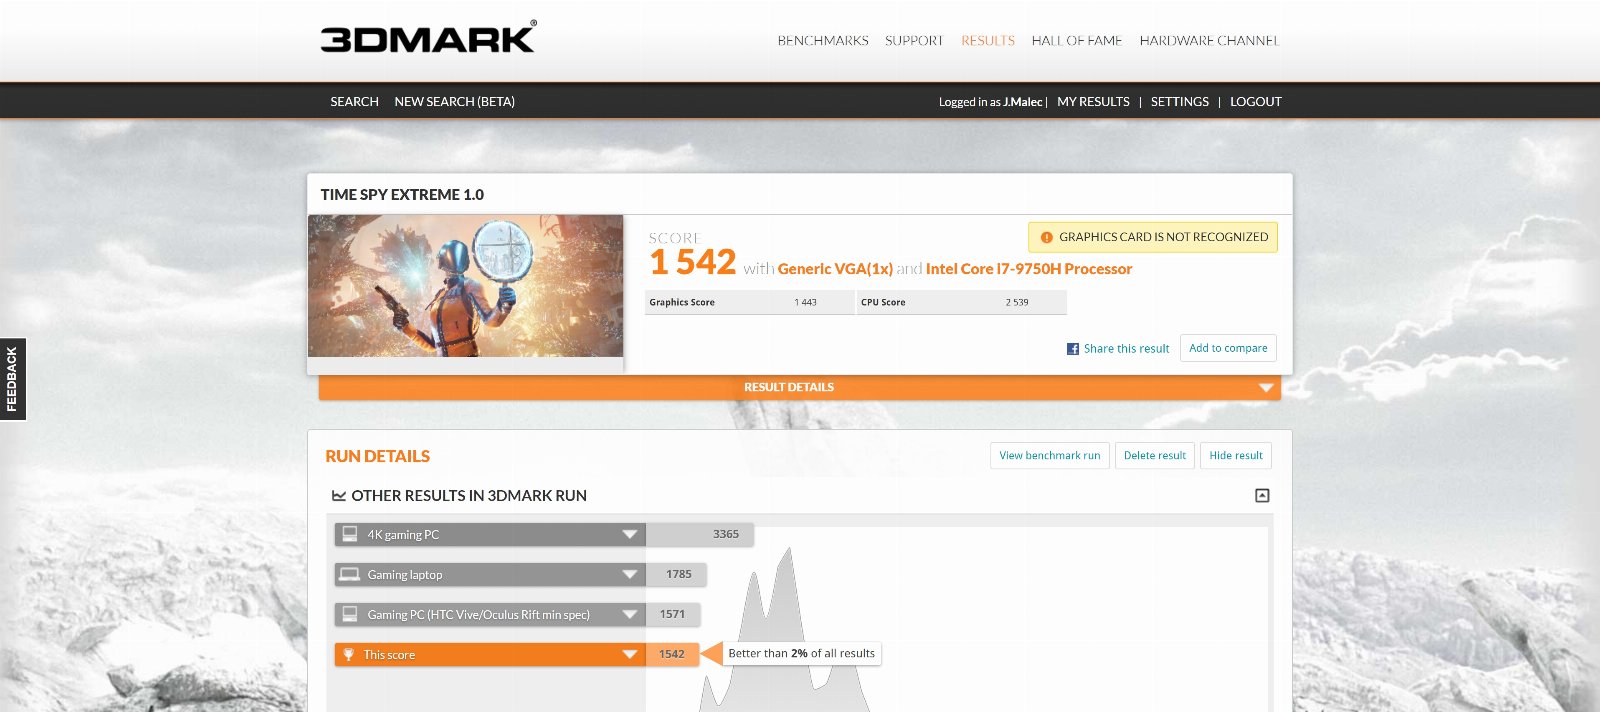Viewport: 1600px width, 712px height.
Task: Open the Generic VGA(1x) graphics card link
Action: (835, 269)
